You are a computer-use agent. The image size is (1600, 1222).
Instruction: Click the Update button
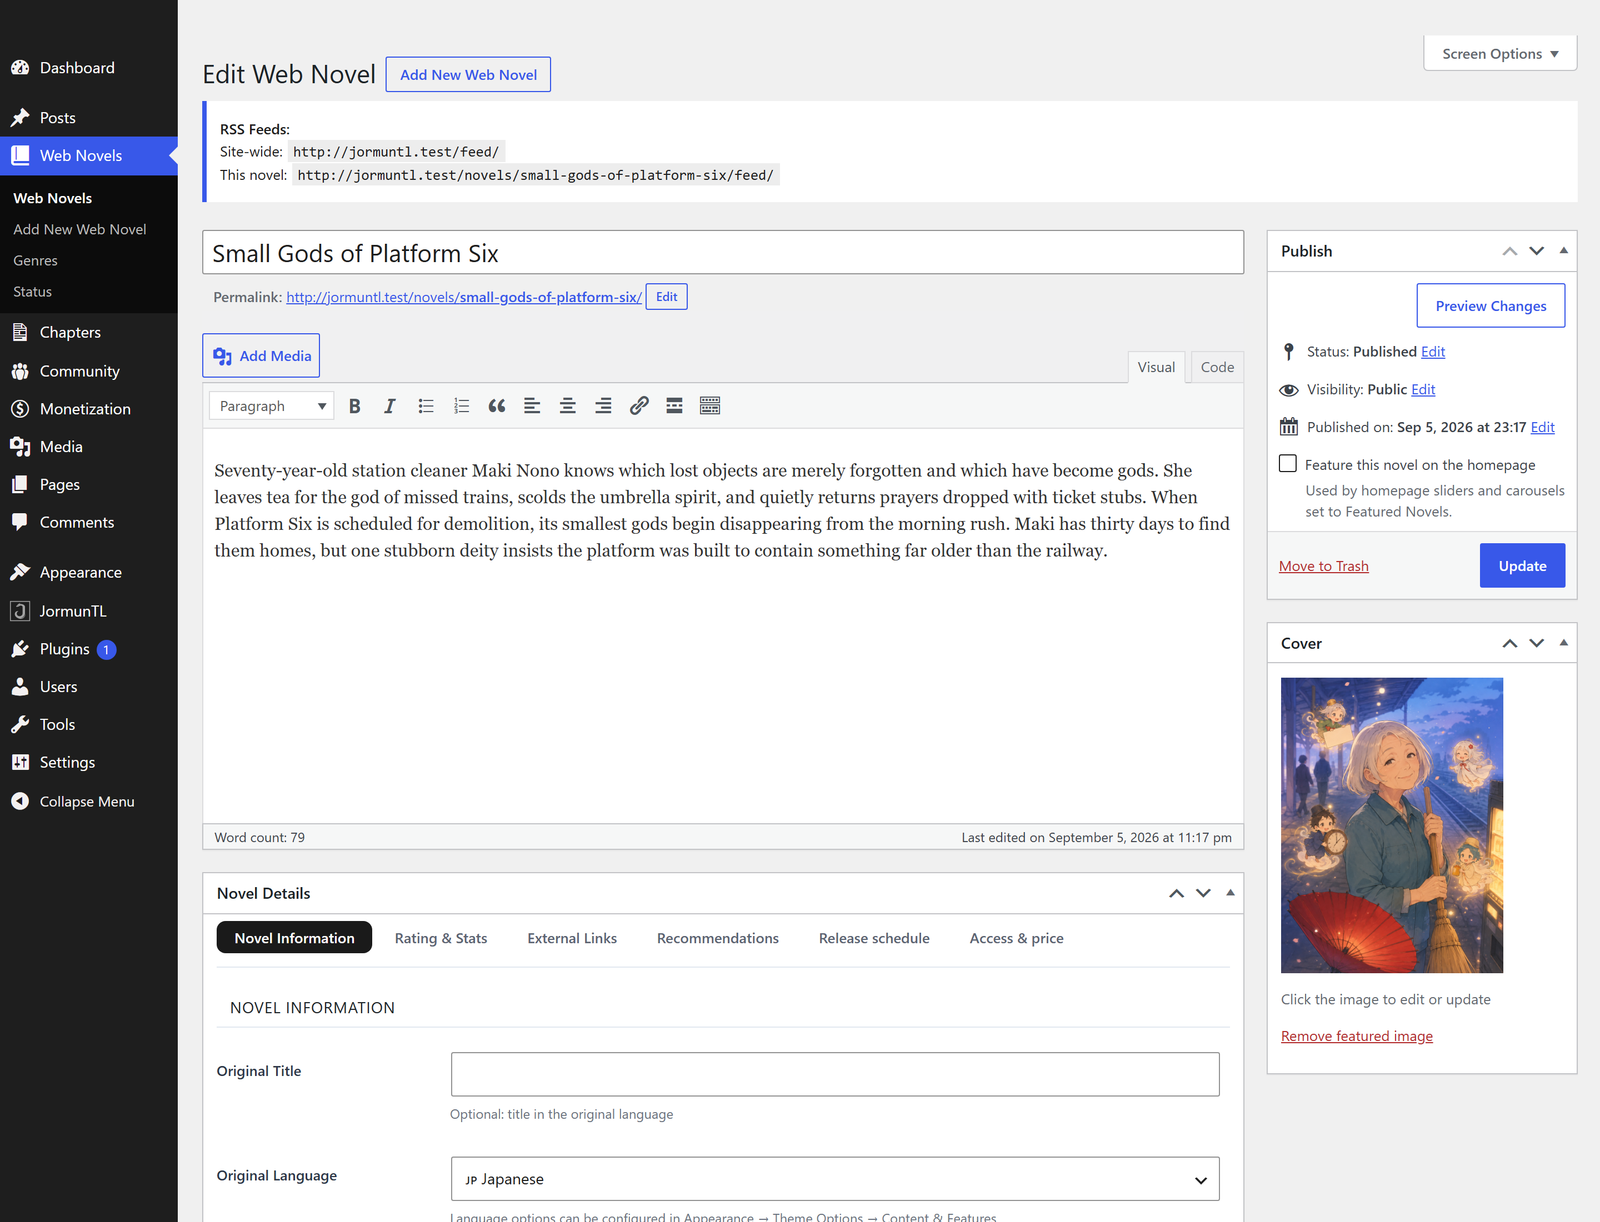coord(1522,566)
